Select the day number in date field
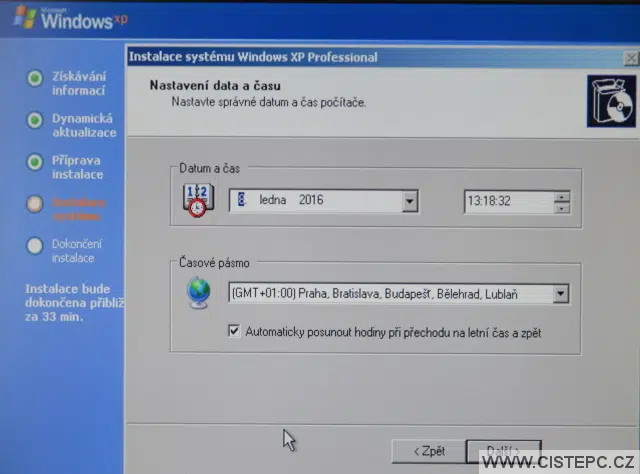 pyautogui.click(x=241, y=201)
